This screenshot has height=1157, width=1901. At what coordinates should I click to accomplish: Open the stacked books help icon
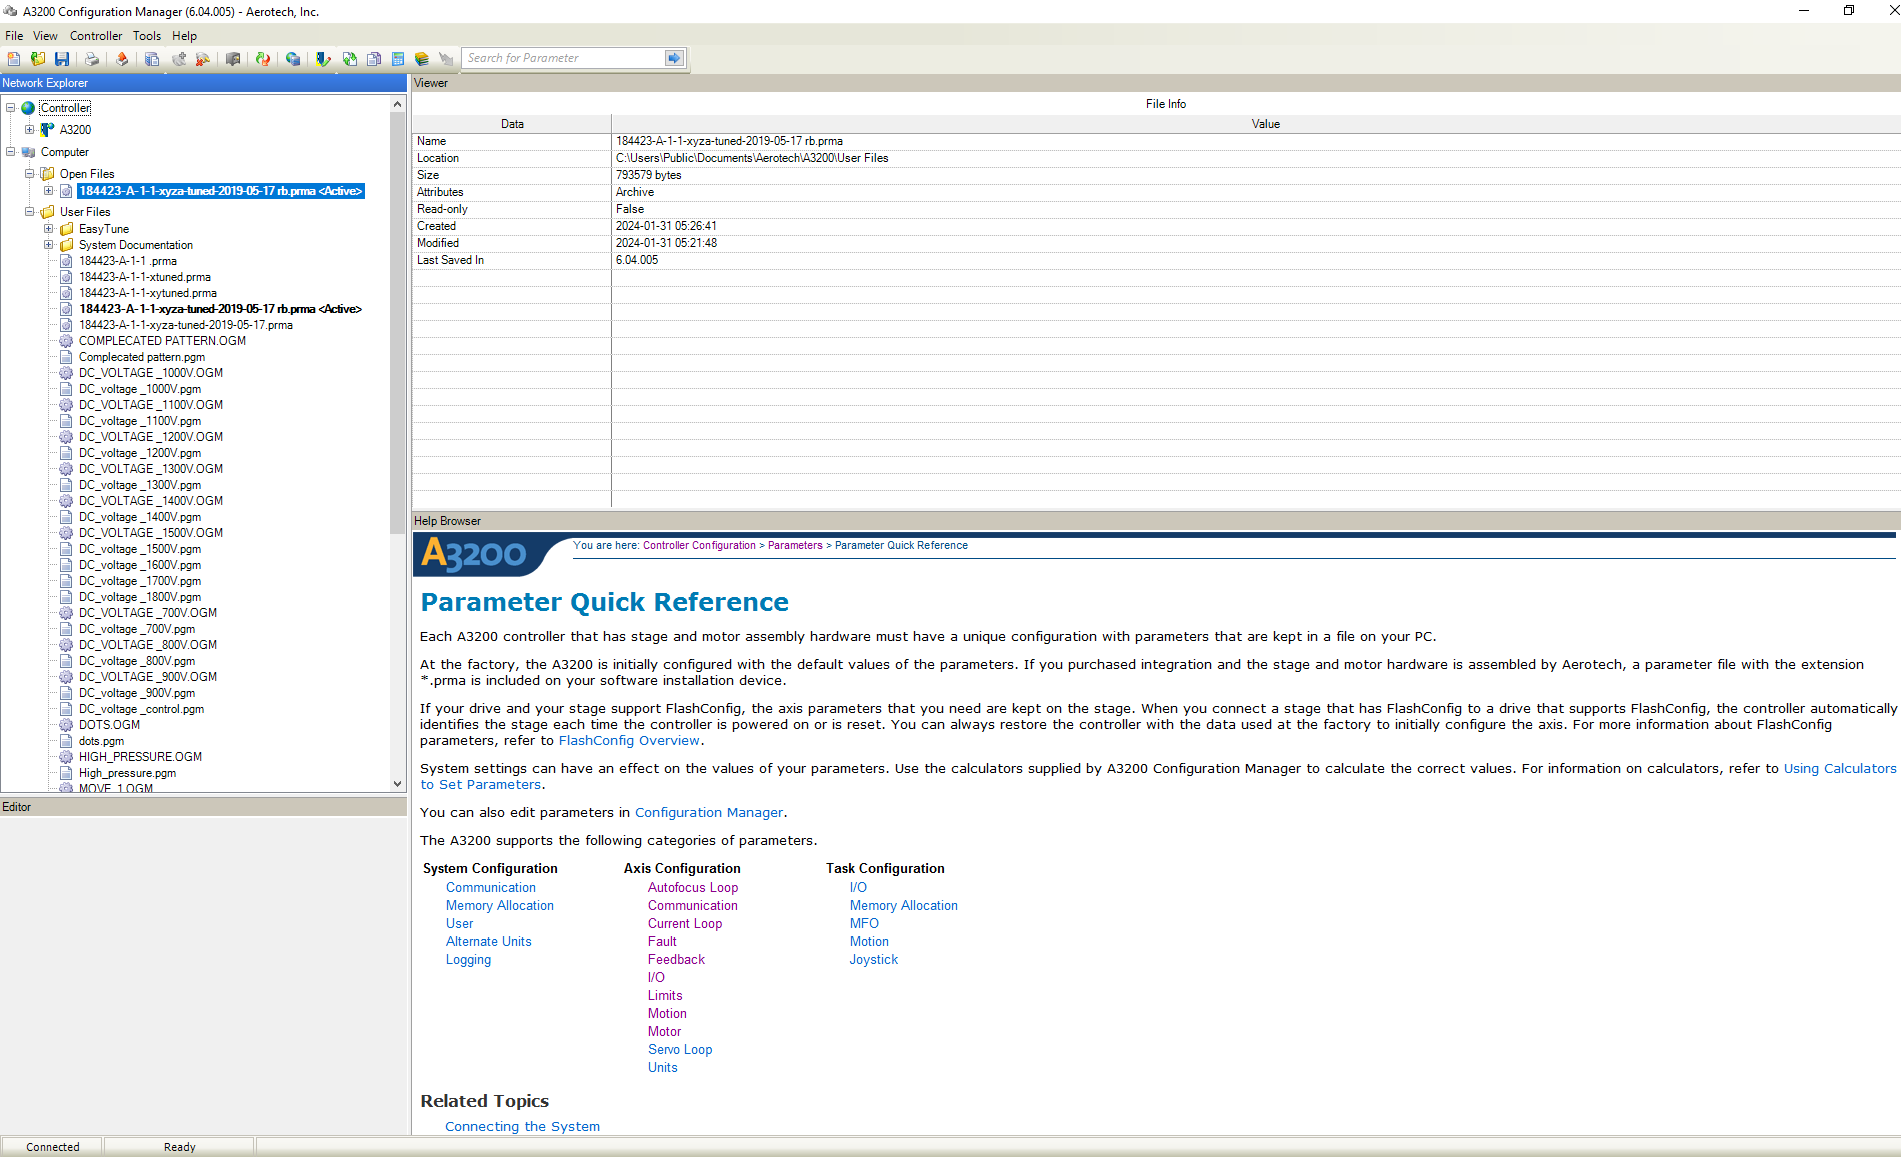(422, 59)
